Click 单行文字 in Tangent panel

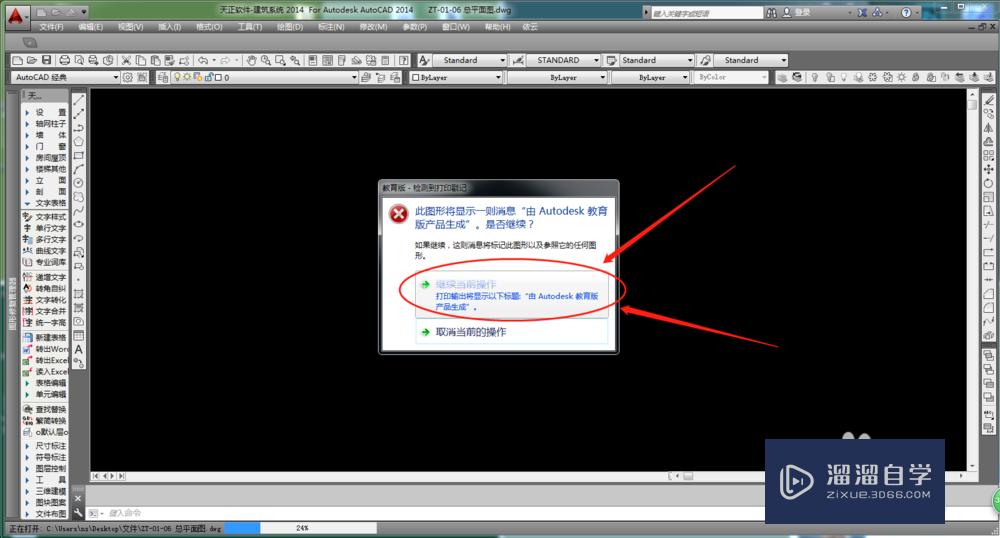click(45, 228)
